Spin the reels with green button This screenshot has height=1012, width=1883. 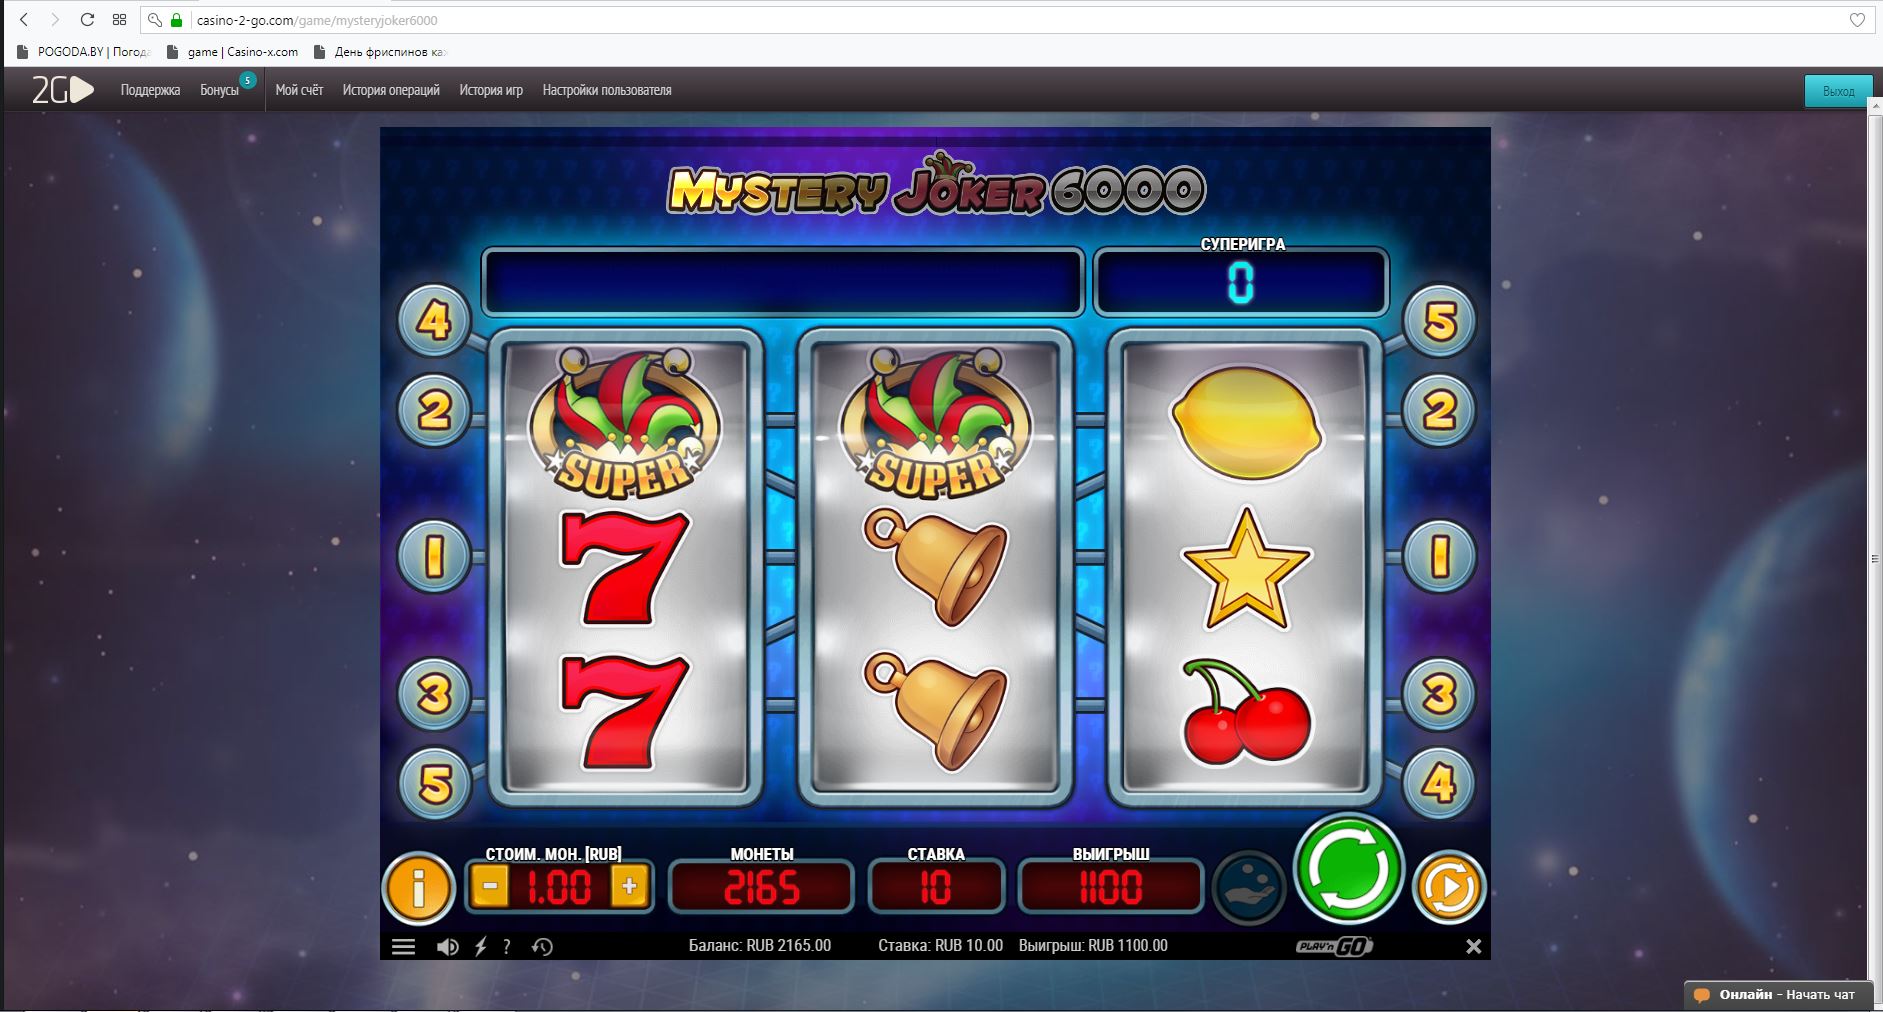coord(1348,868)
